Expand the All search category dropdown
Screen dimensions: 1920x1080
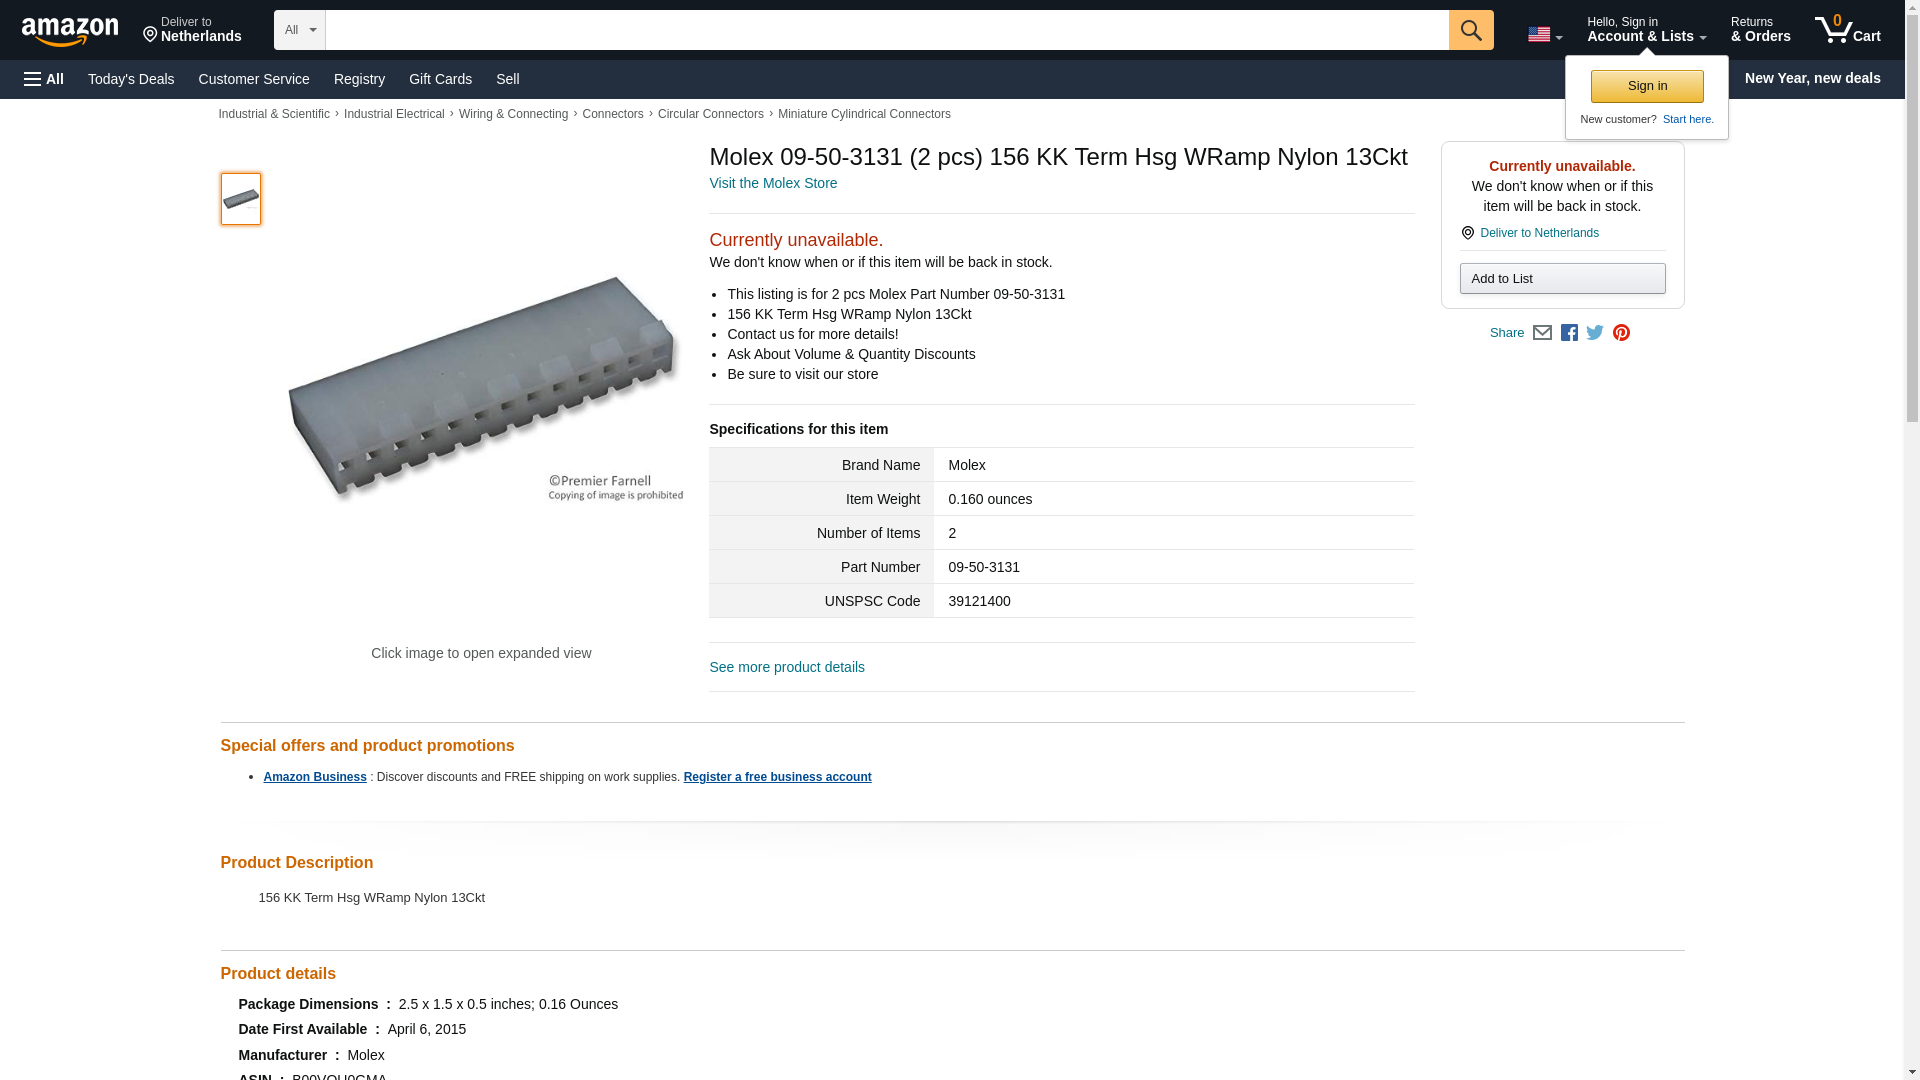299,30
